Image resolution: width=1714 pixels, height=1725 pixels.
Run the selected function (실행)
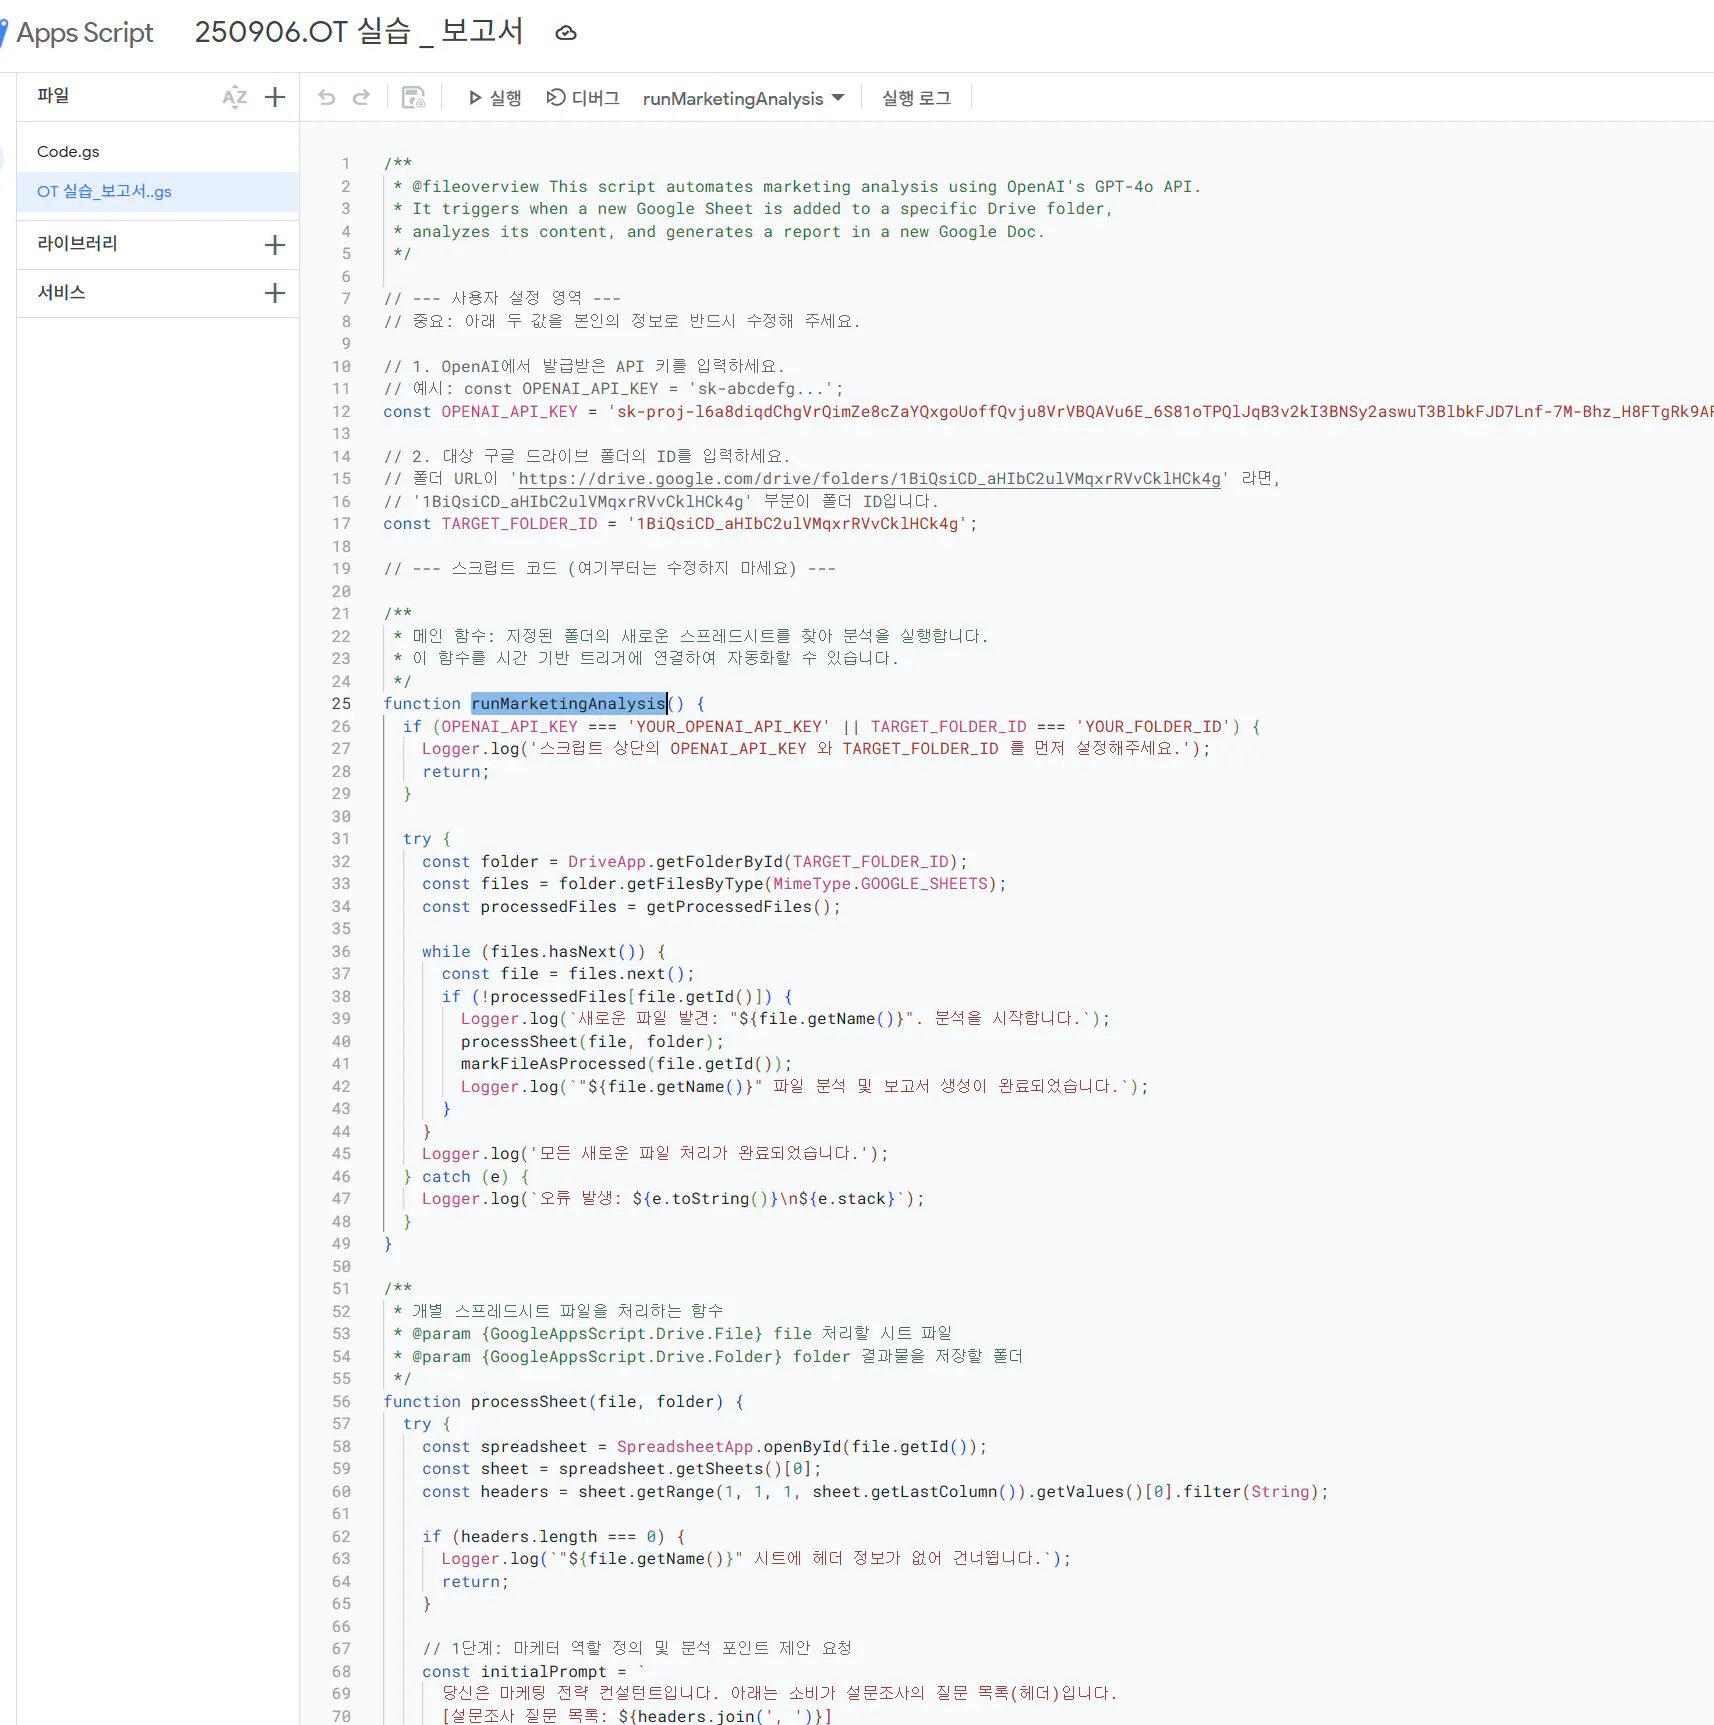point(495,98)
